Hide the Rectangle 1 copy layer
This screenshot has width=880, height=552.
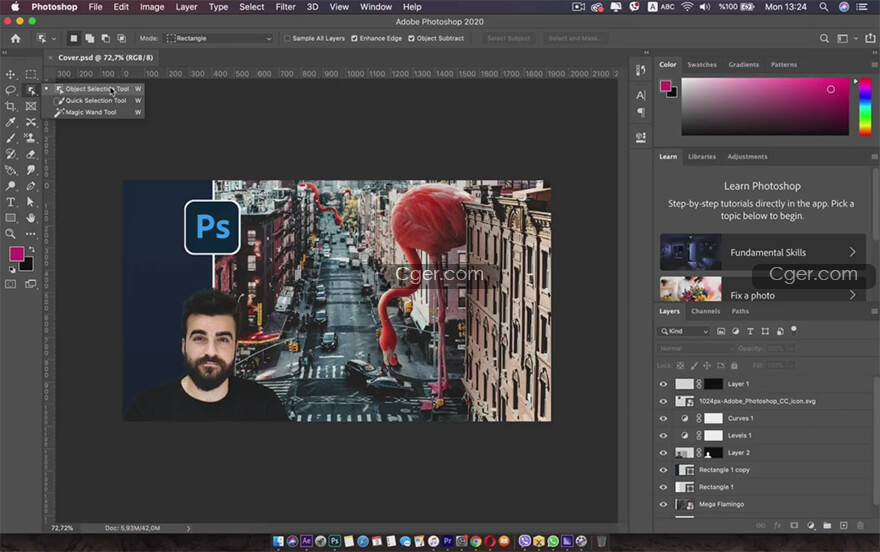click(663, 470)
